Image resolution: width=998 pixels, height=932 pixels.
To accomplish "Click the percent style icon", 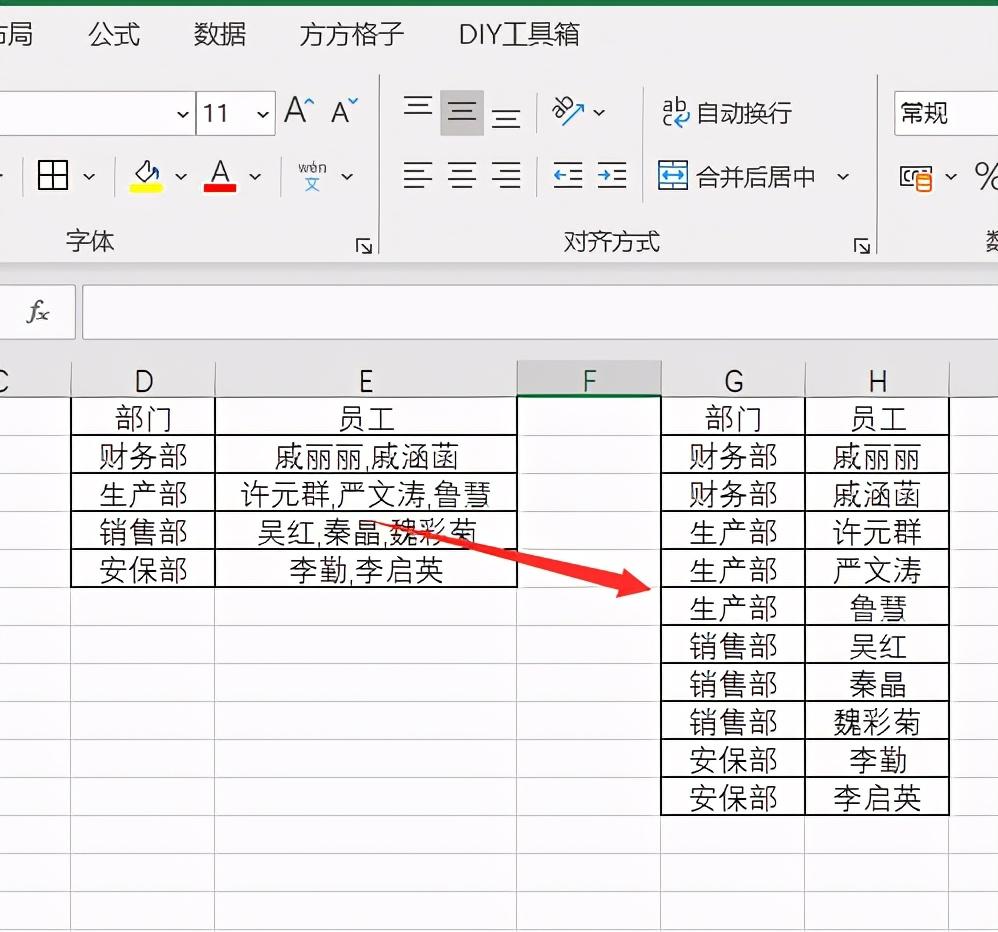I will tap(985, 176).
